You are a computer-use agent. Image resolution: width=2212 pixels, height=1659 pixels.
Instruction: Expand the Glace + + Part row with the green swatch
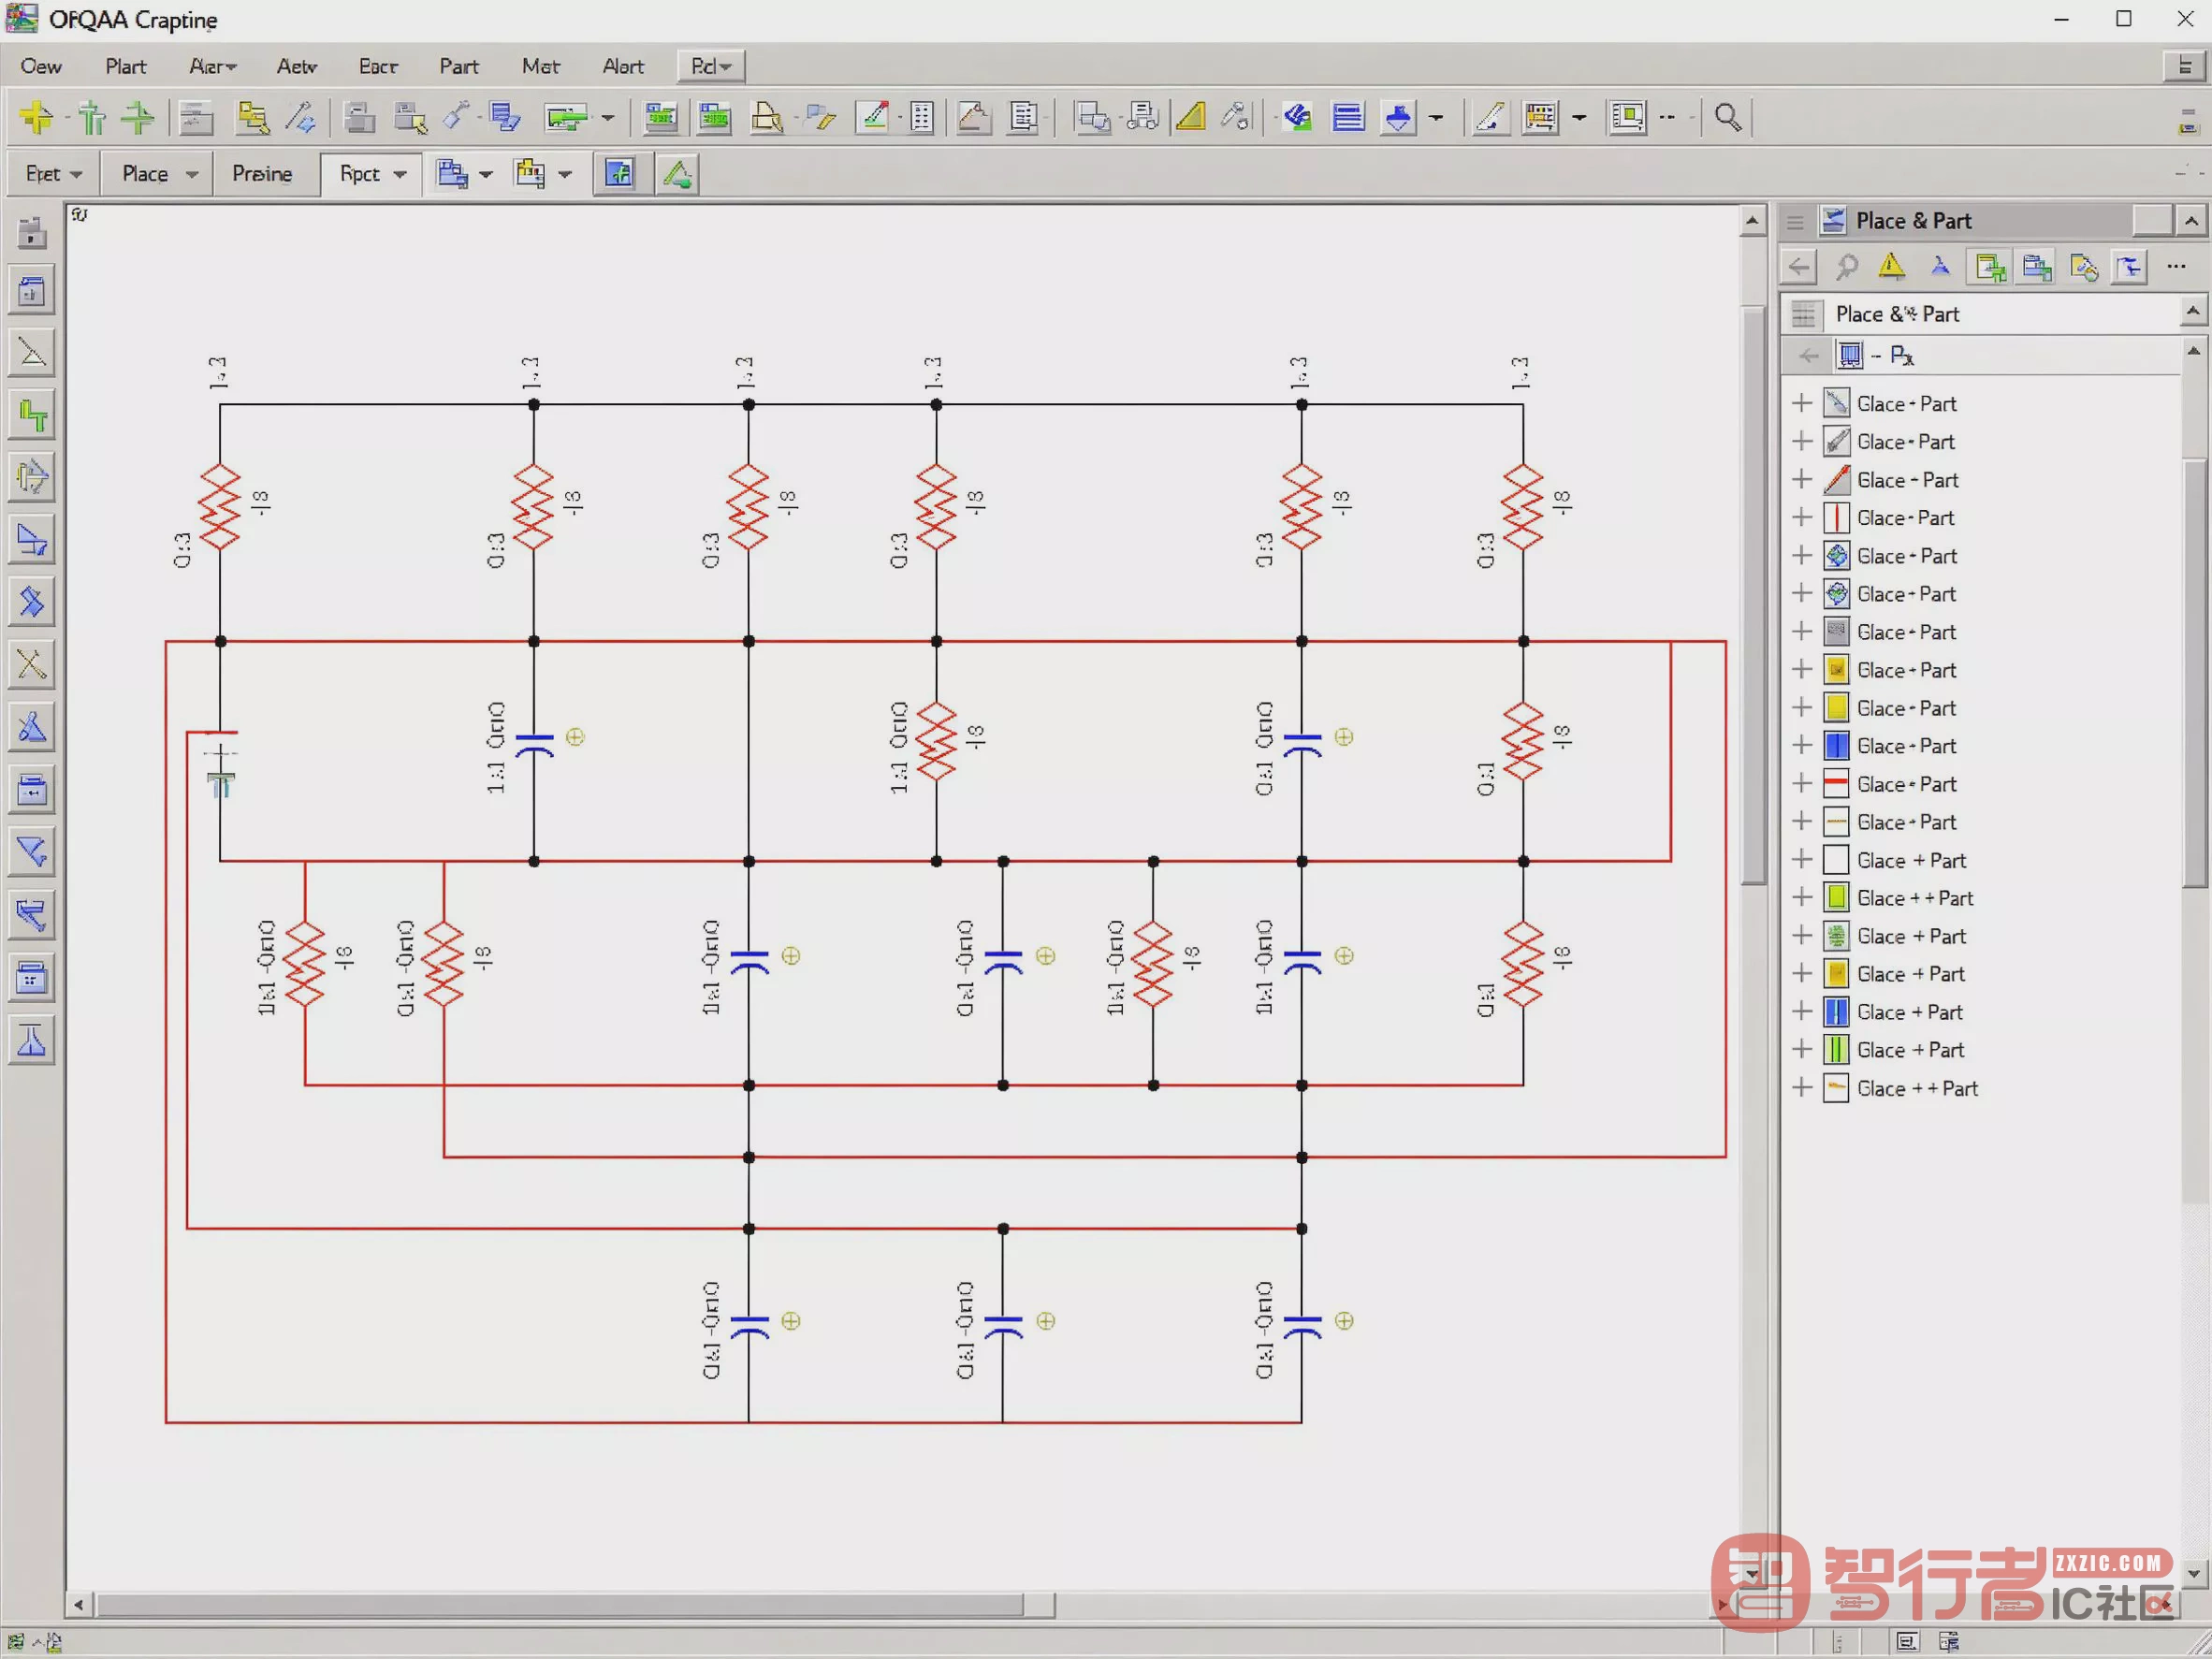[1802, 897]
